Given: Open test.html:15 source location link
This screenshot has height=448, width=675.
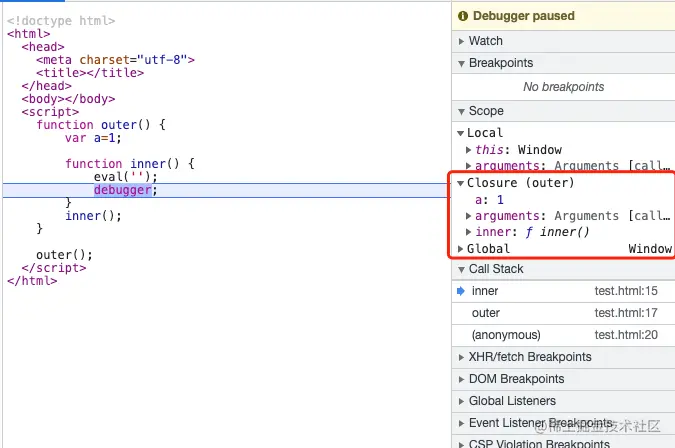Looking at the screenshot, I should pos(626,291).
